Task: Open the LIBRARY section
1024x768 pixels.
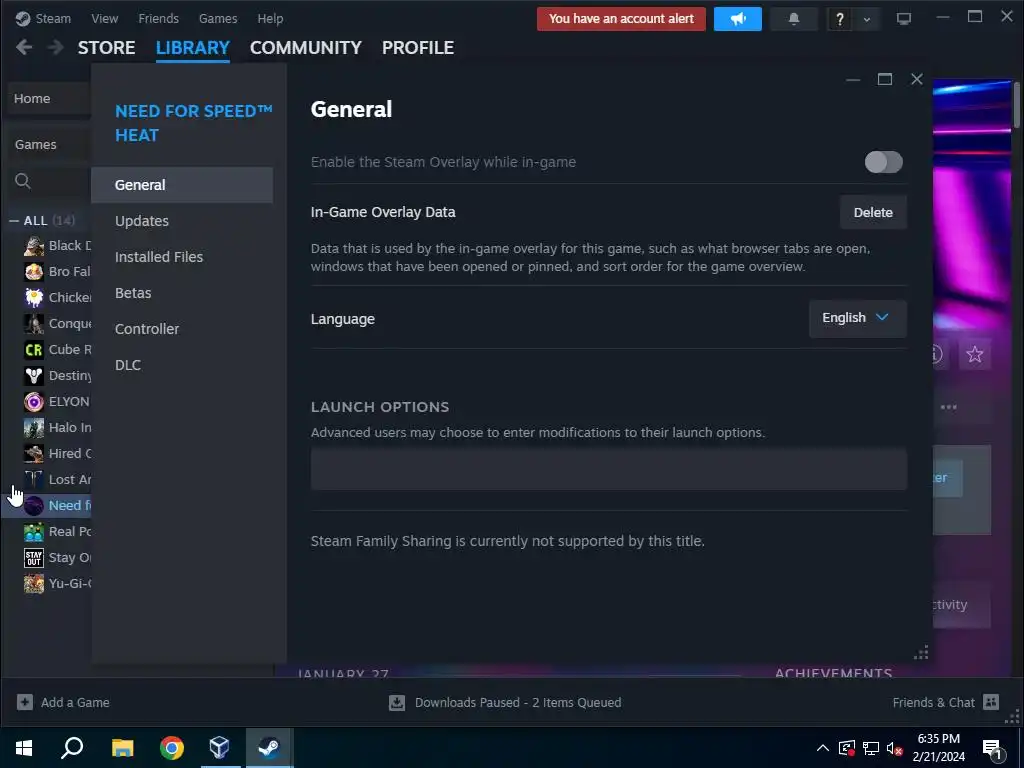Action: (x=193, y=48)
